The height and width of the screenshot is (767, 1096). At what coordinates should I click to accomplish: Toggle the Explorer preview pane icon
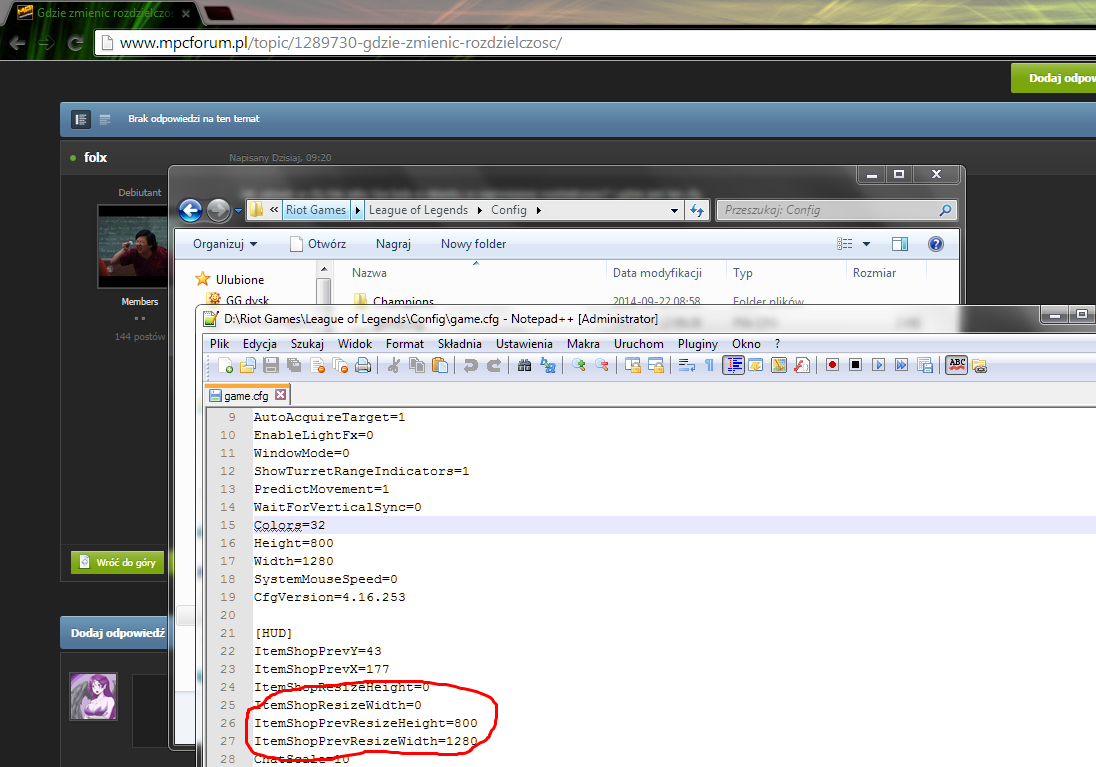pos(900,244)
